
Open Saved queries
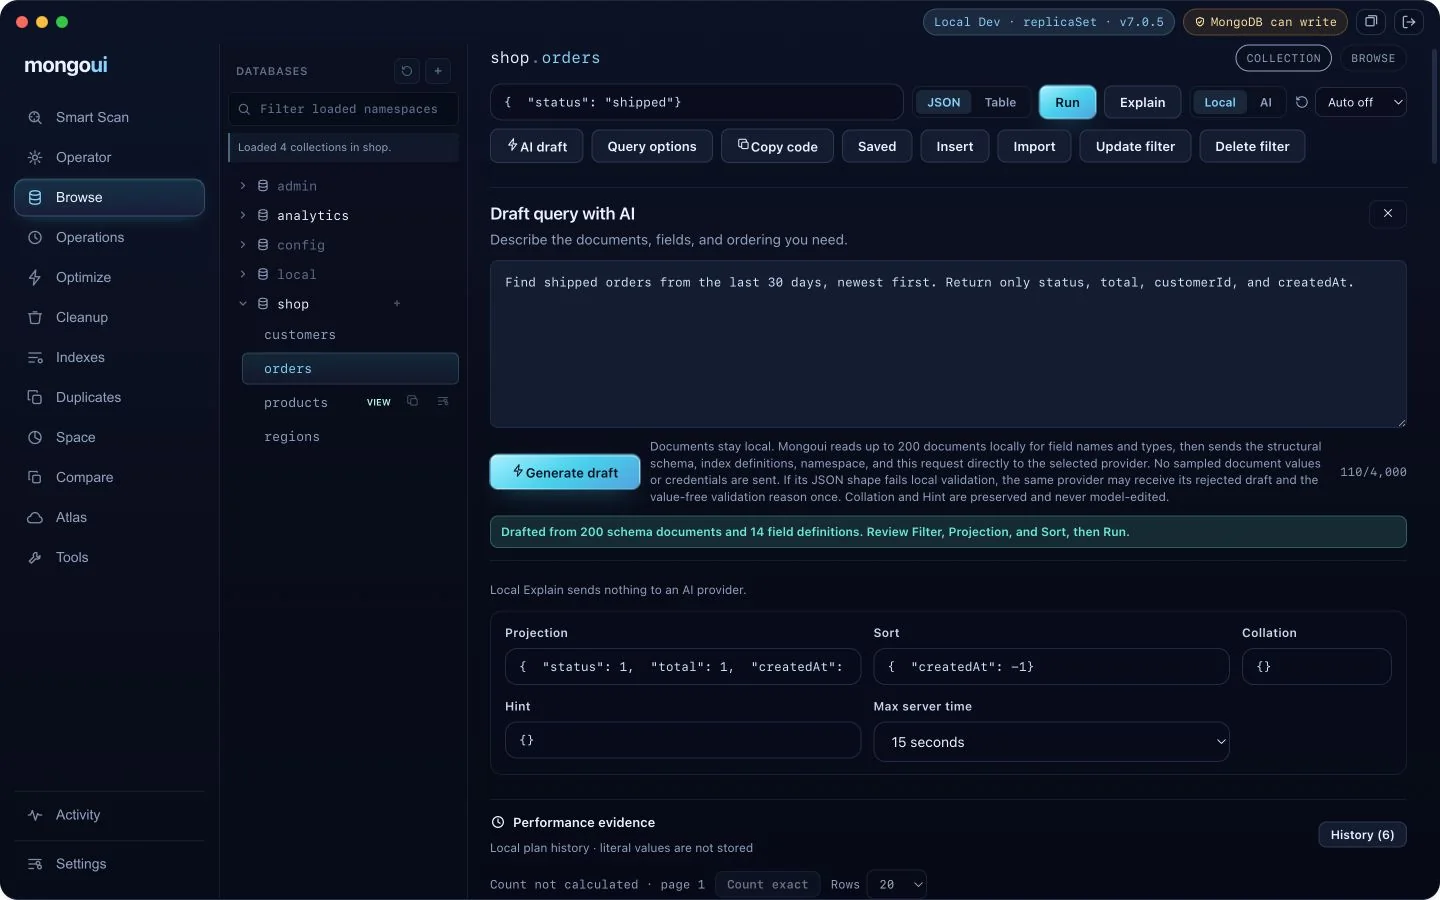pos(877,146)
